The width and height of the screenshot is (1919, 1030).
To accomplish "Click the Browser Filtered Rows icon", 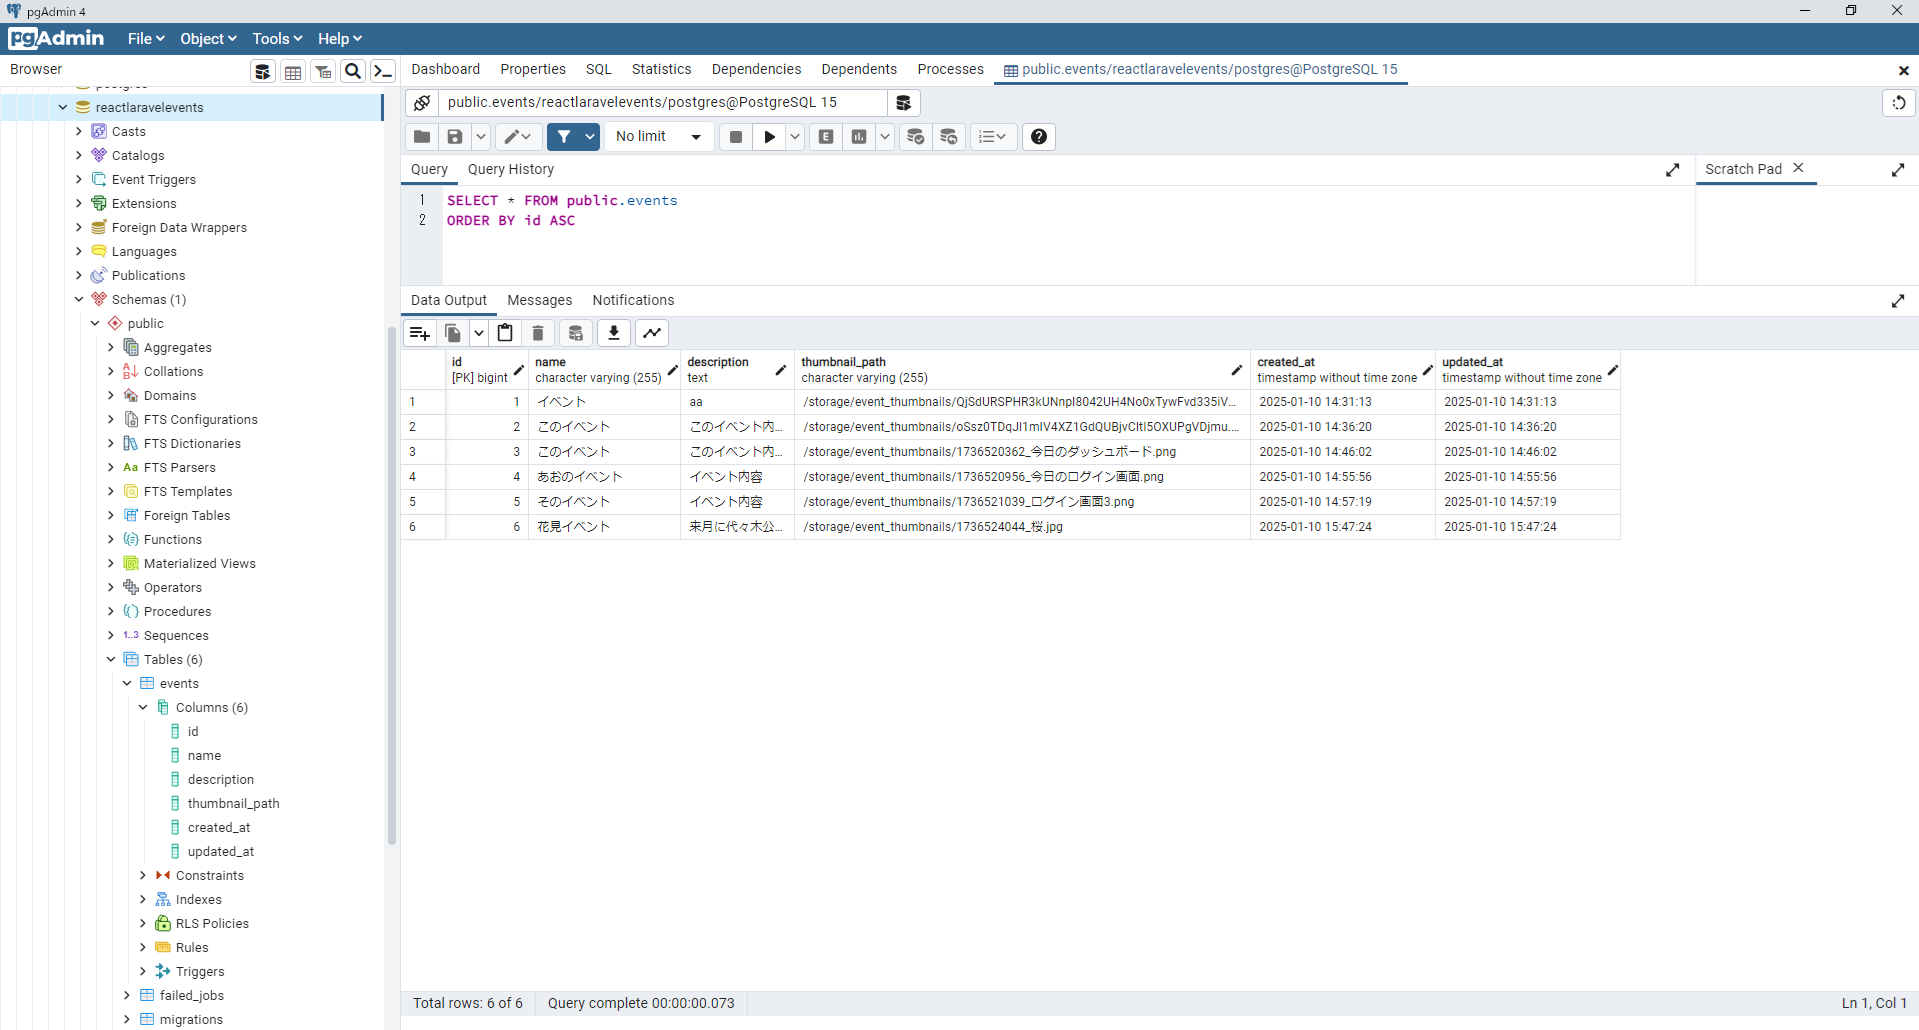I will click(323, 71).
